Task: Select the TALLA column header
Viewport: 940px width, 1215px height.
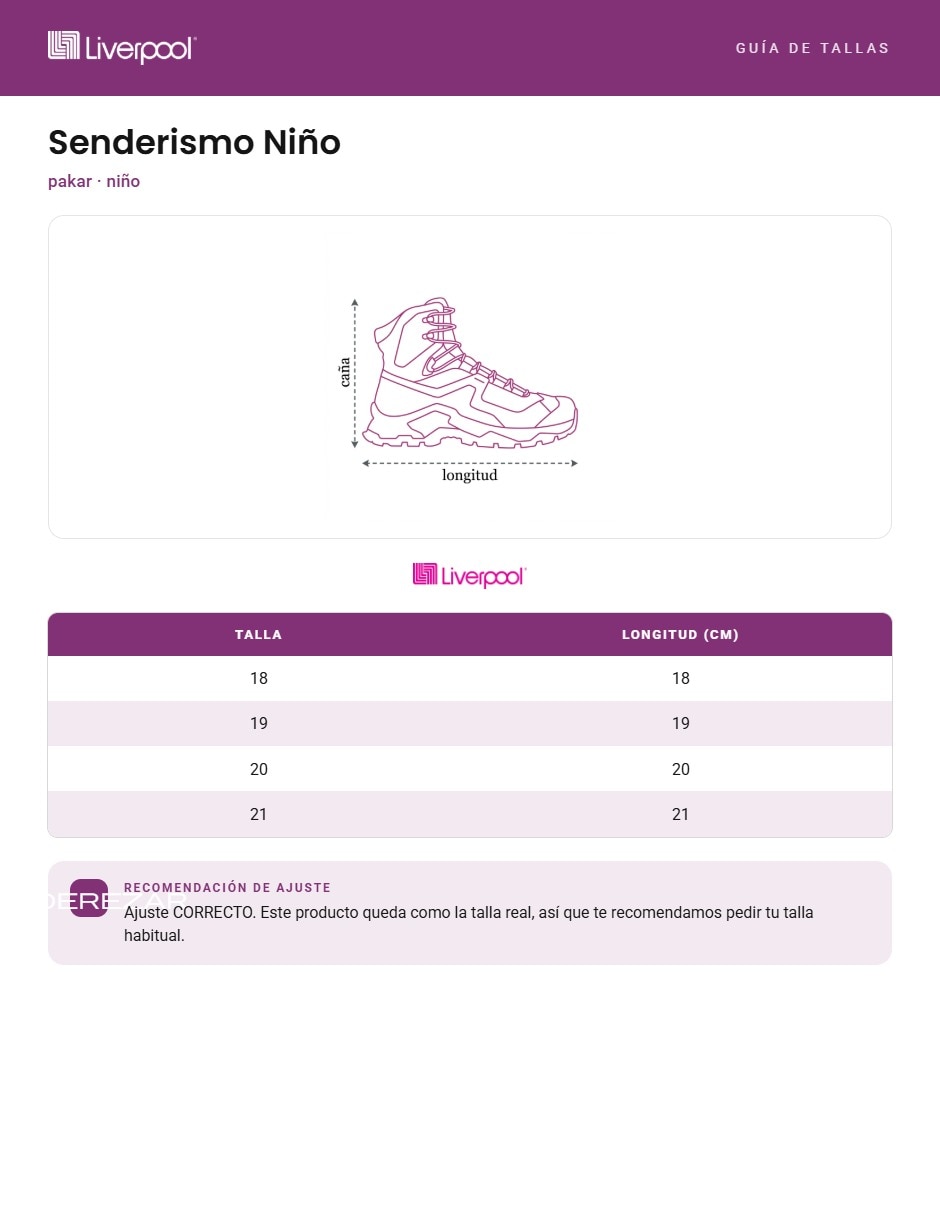Action: tap(259, 635)
